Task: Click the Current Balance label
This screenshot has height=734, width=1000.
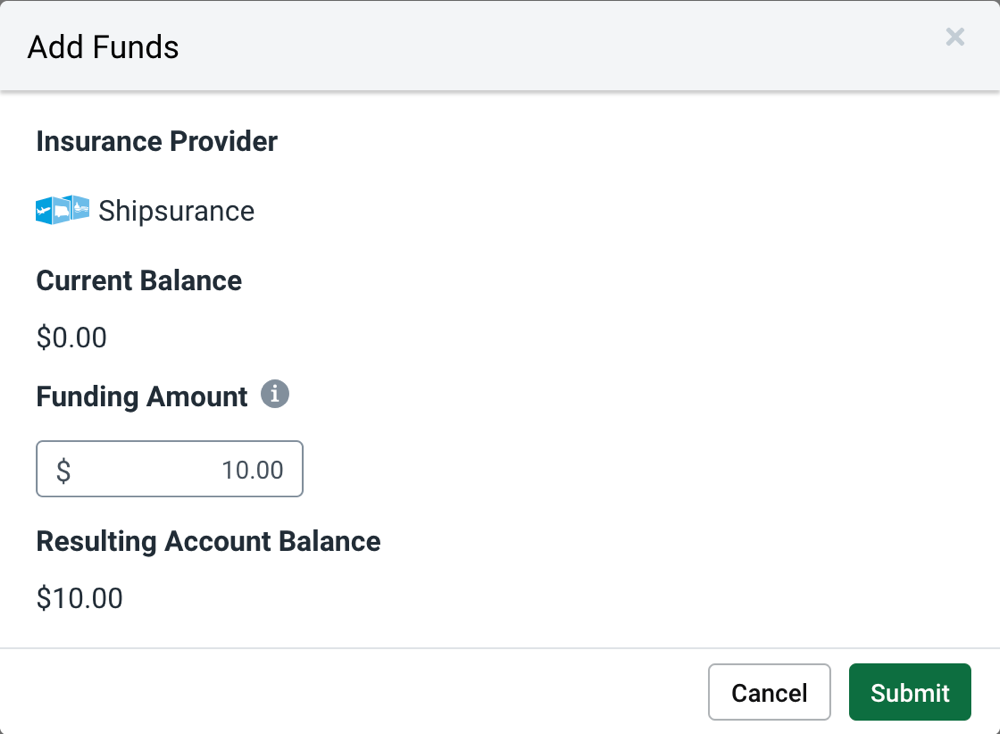Action: point(139,281)
